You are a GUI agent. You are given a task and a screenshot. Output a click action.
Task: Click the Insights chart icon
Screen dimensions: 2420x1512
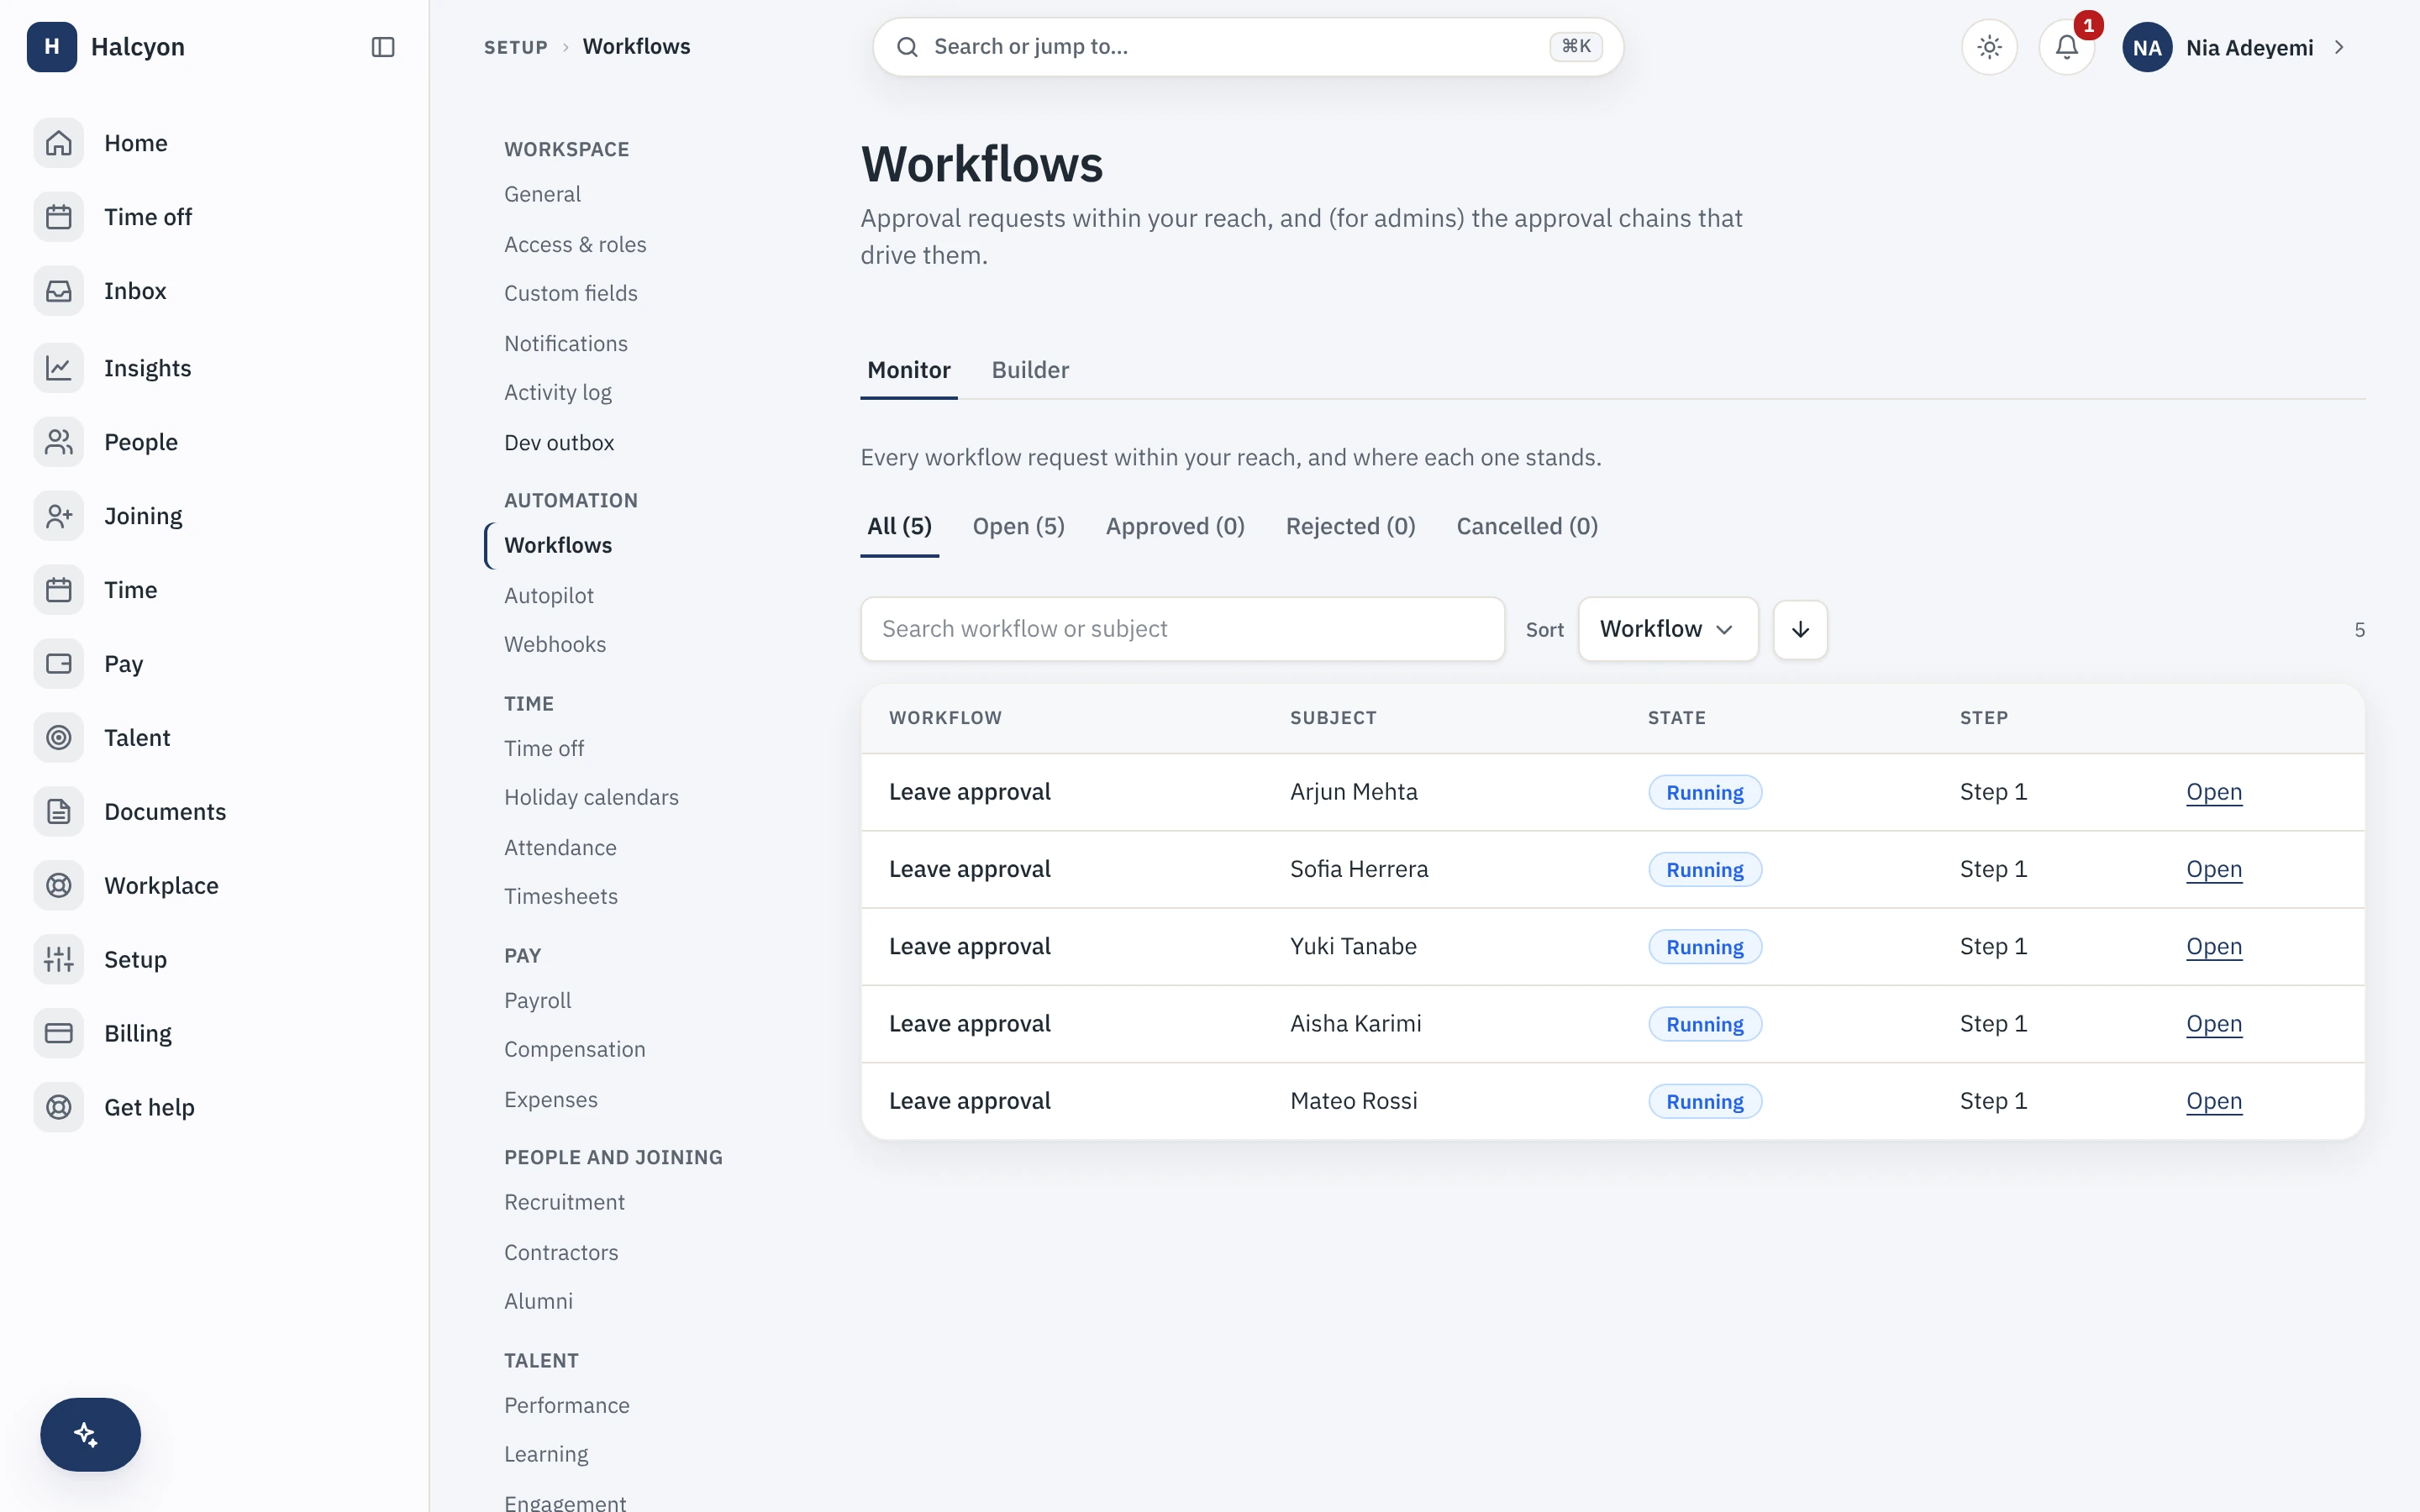point(59,368)
